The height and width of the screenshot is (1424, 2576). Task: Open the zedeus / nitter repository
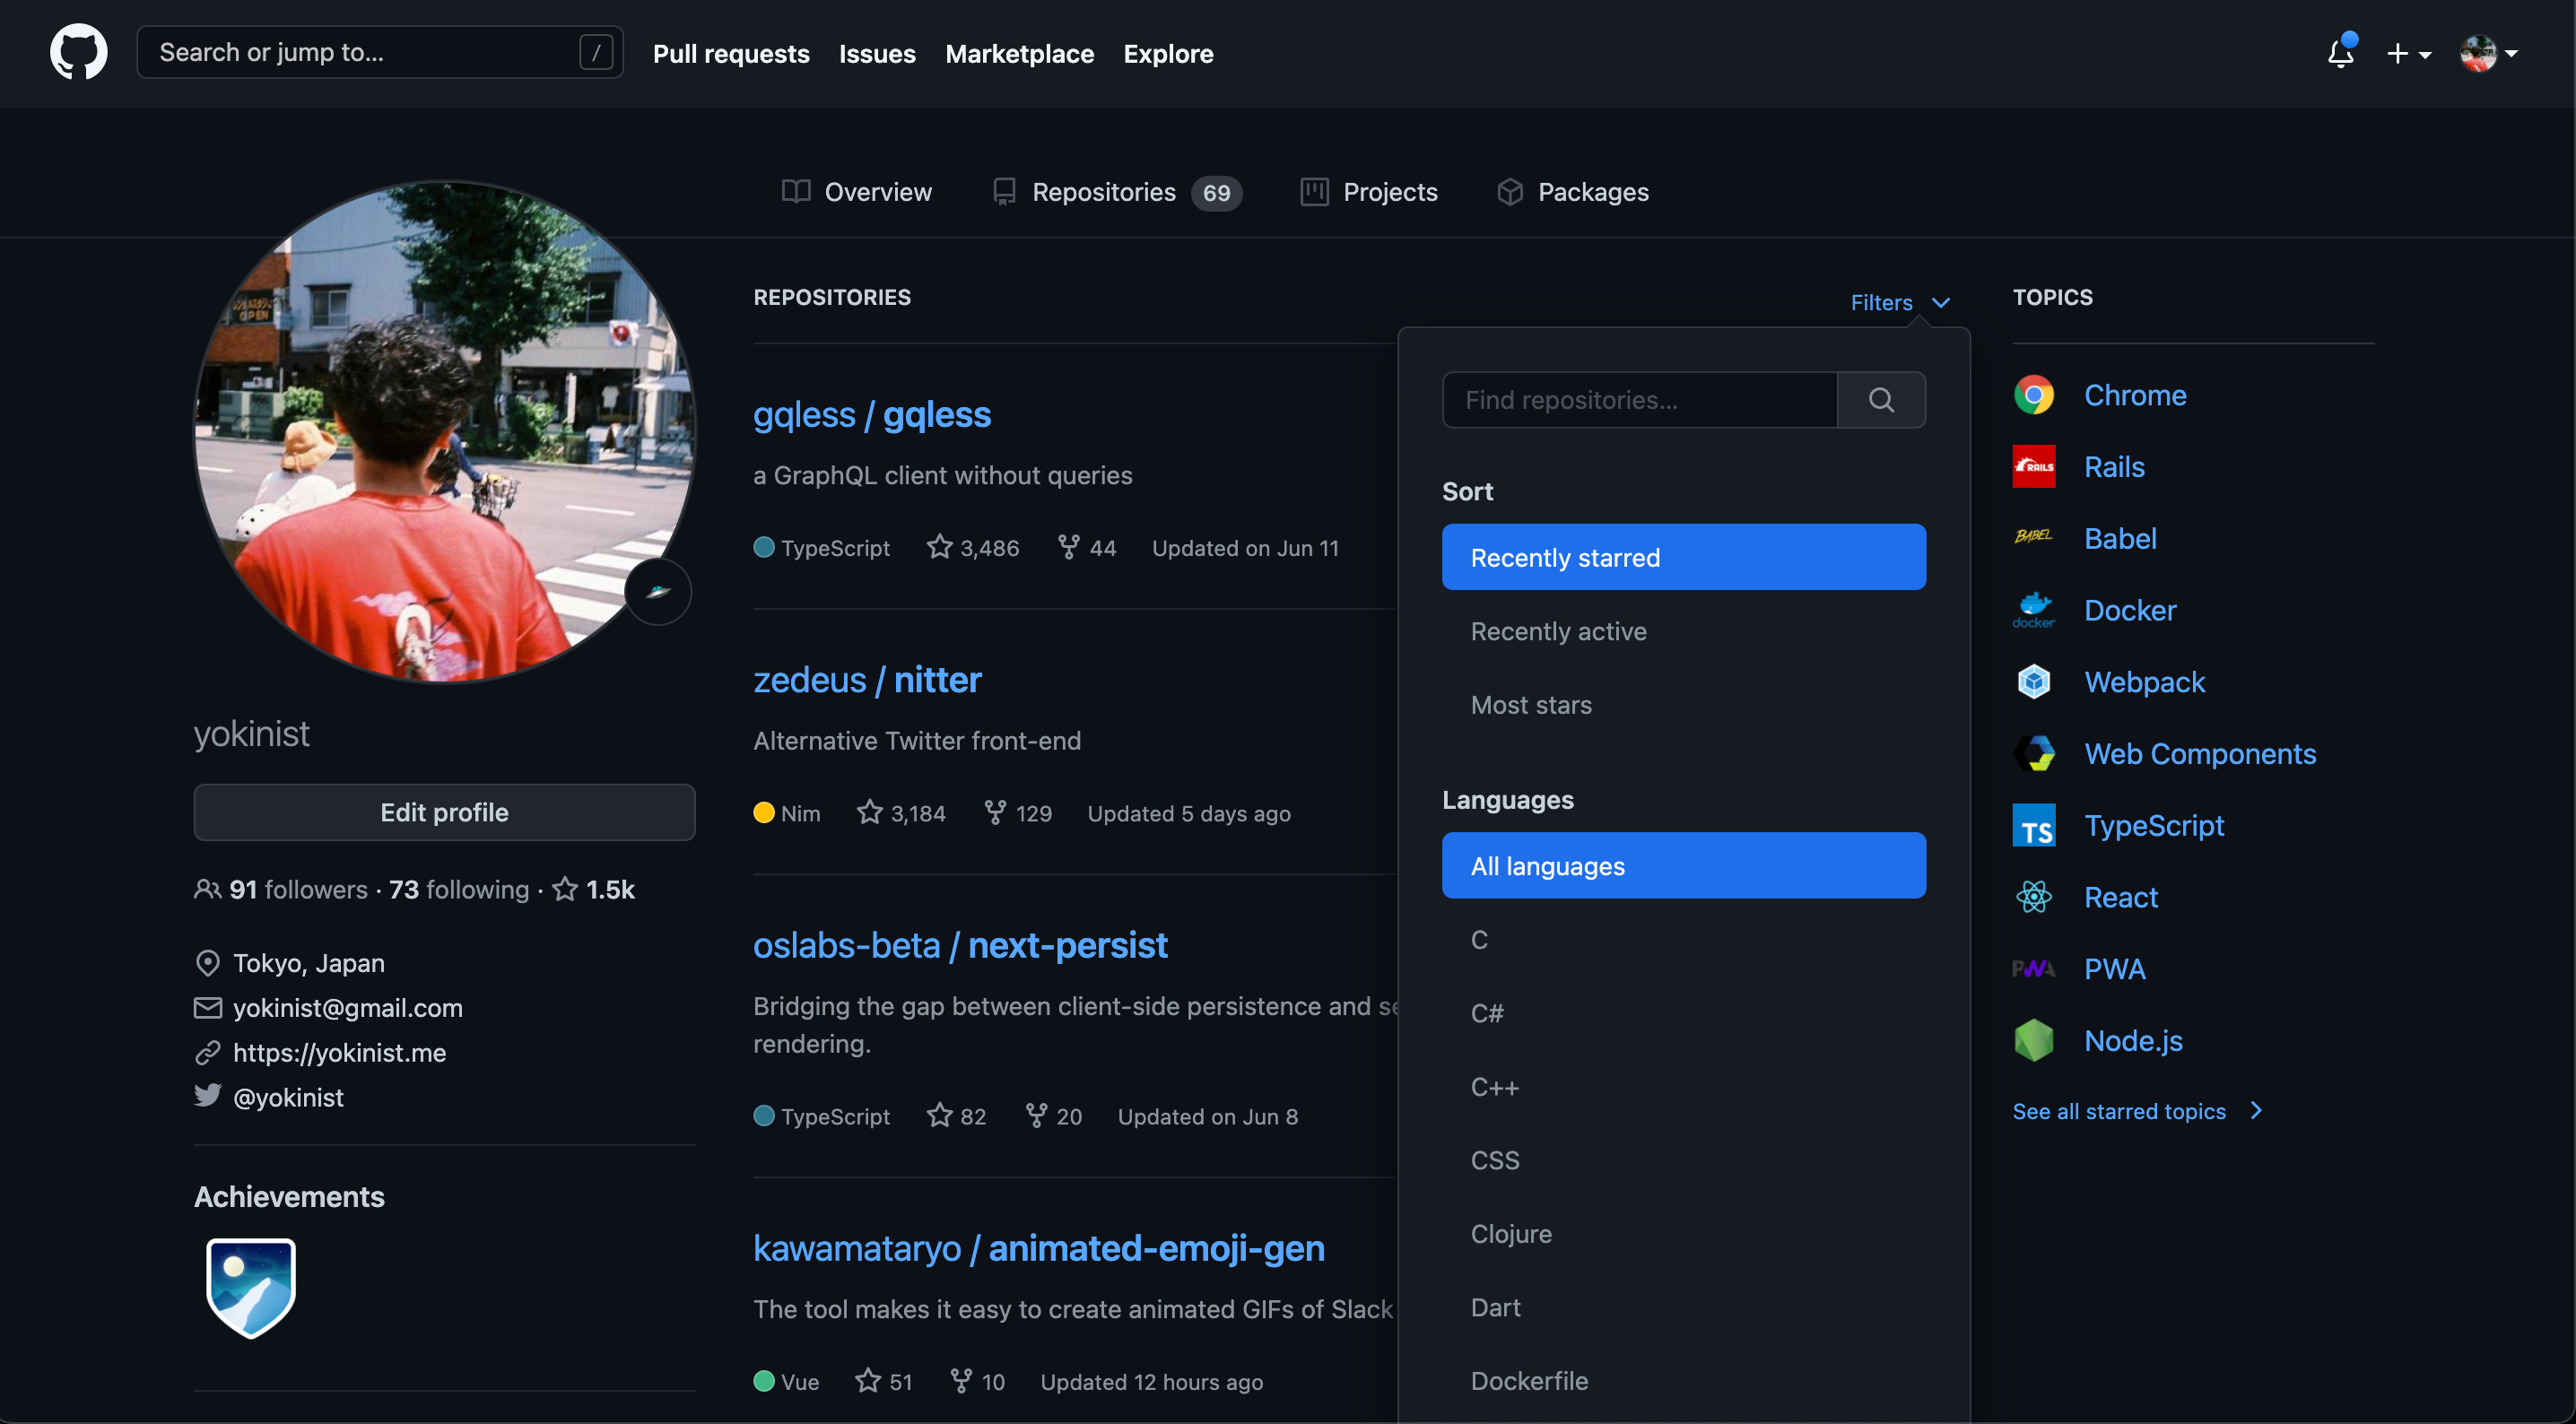(x=867, y=680)
